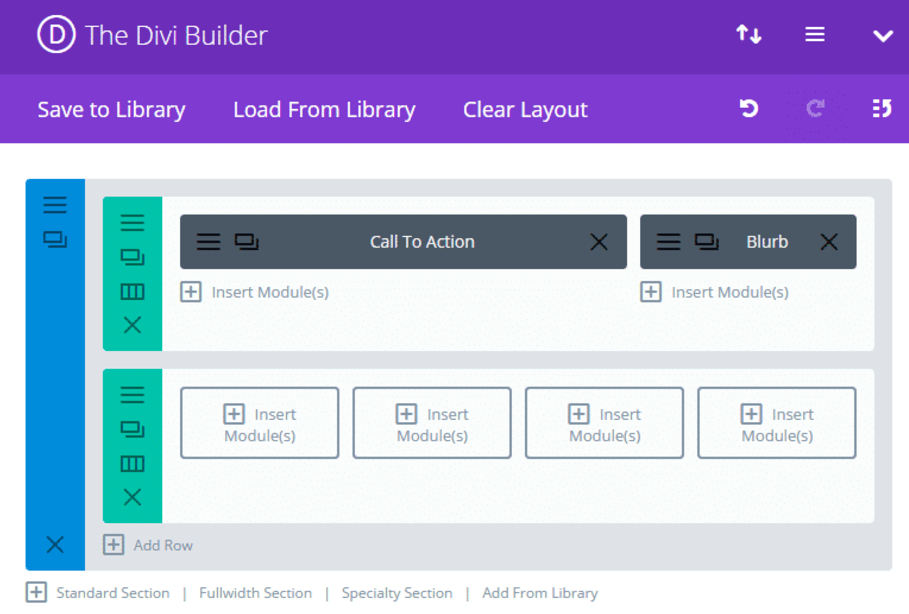
Task: Delete the first row
Action: 132,325
